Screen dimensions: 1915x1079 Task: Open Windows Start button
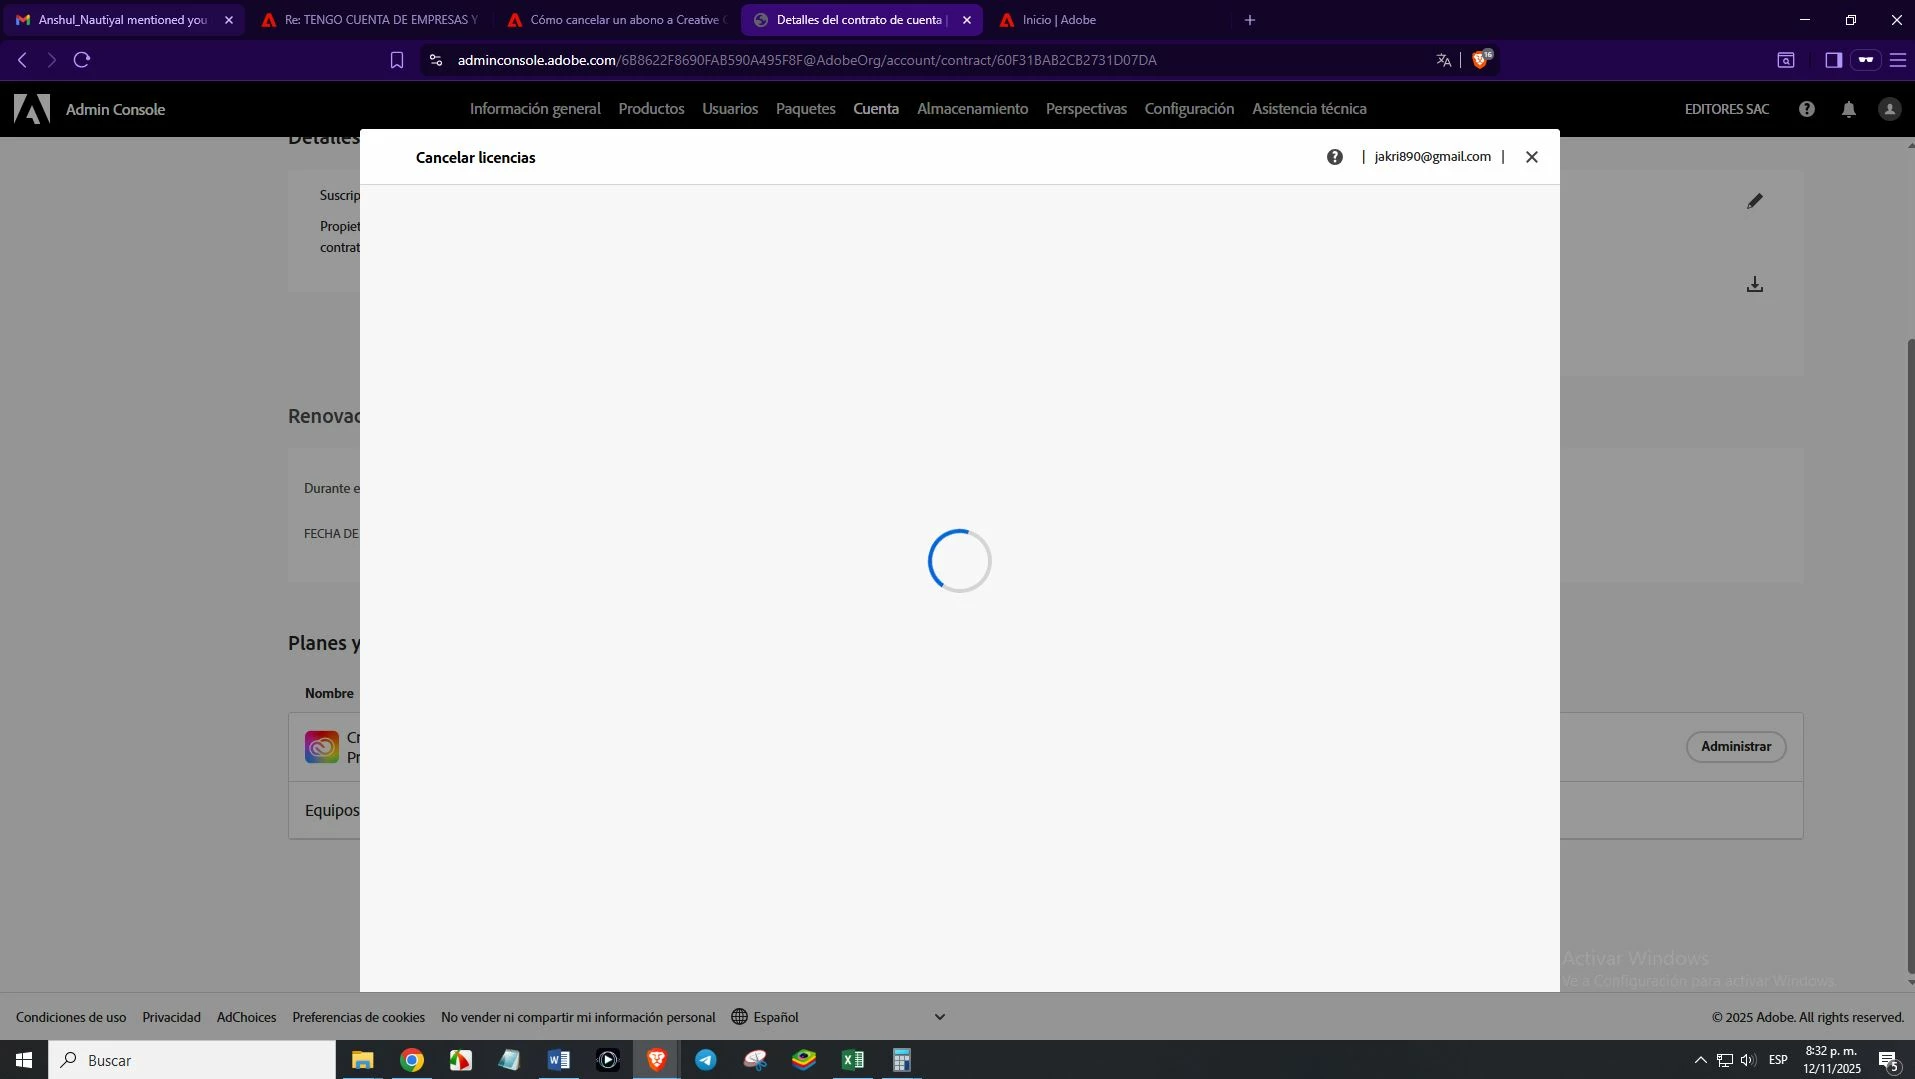(24, 1060)
